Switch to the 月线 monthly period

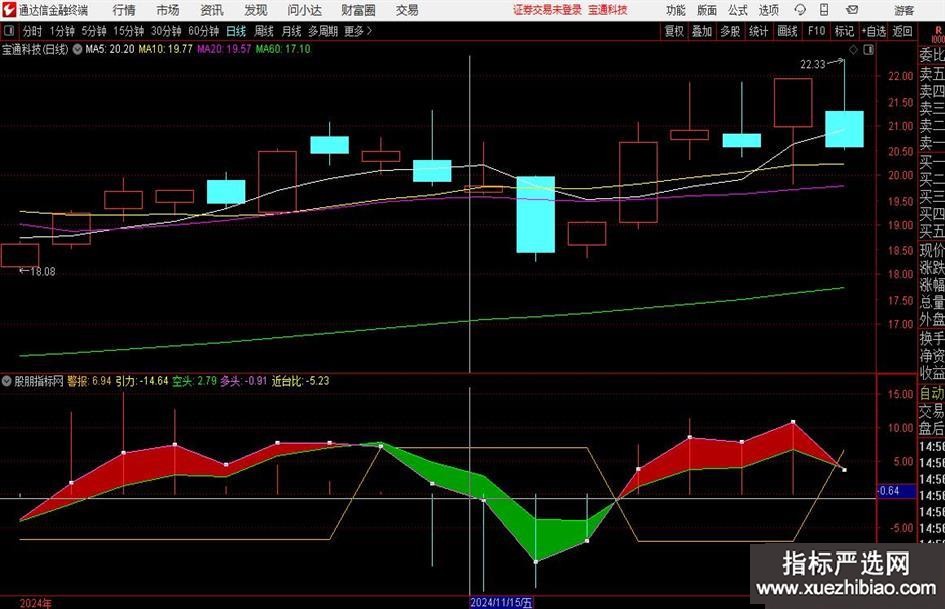click(292, 31)
